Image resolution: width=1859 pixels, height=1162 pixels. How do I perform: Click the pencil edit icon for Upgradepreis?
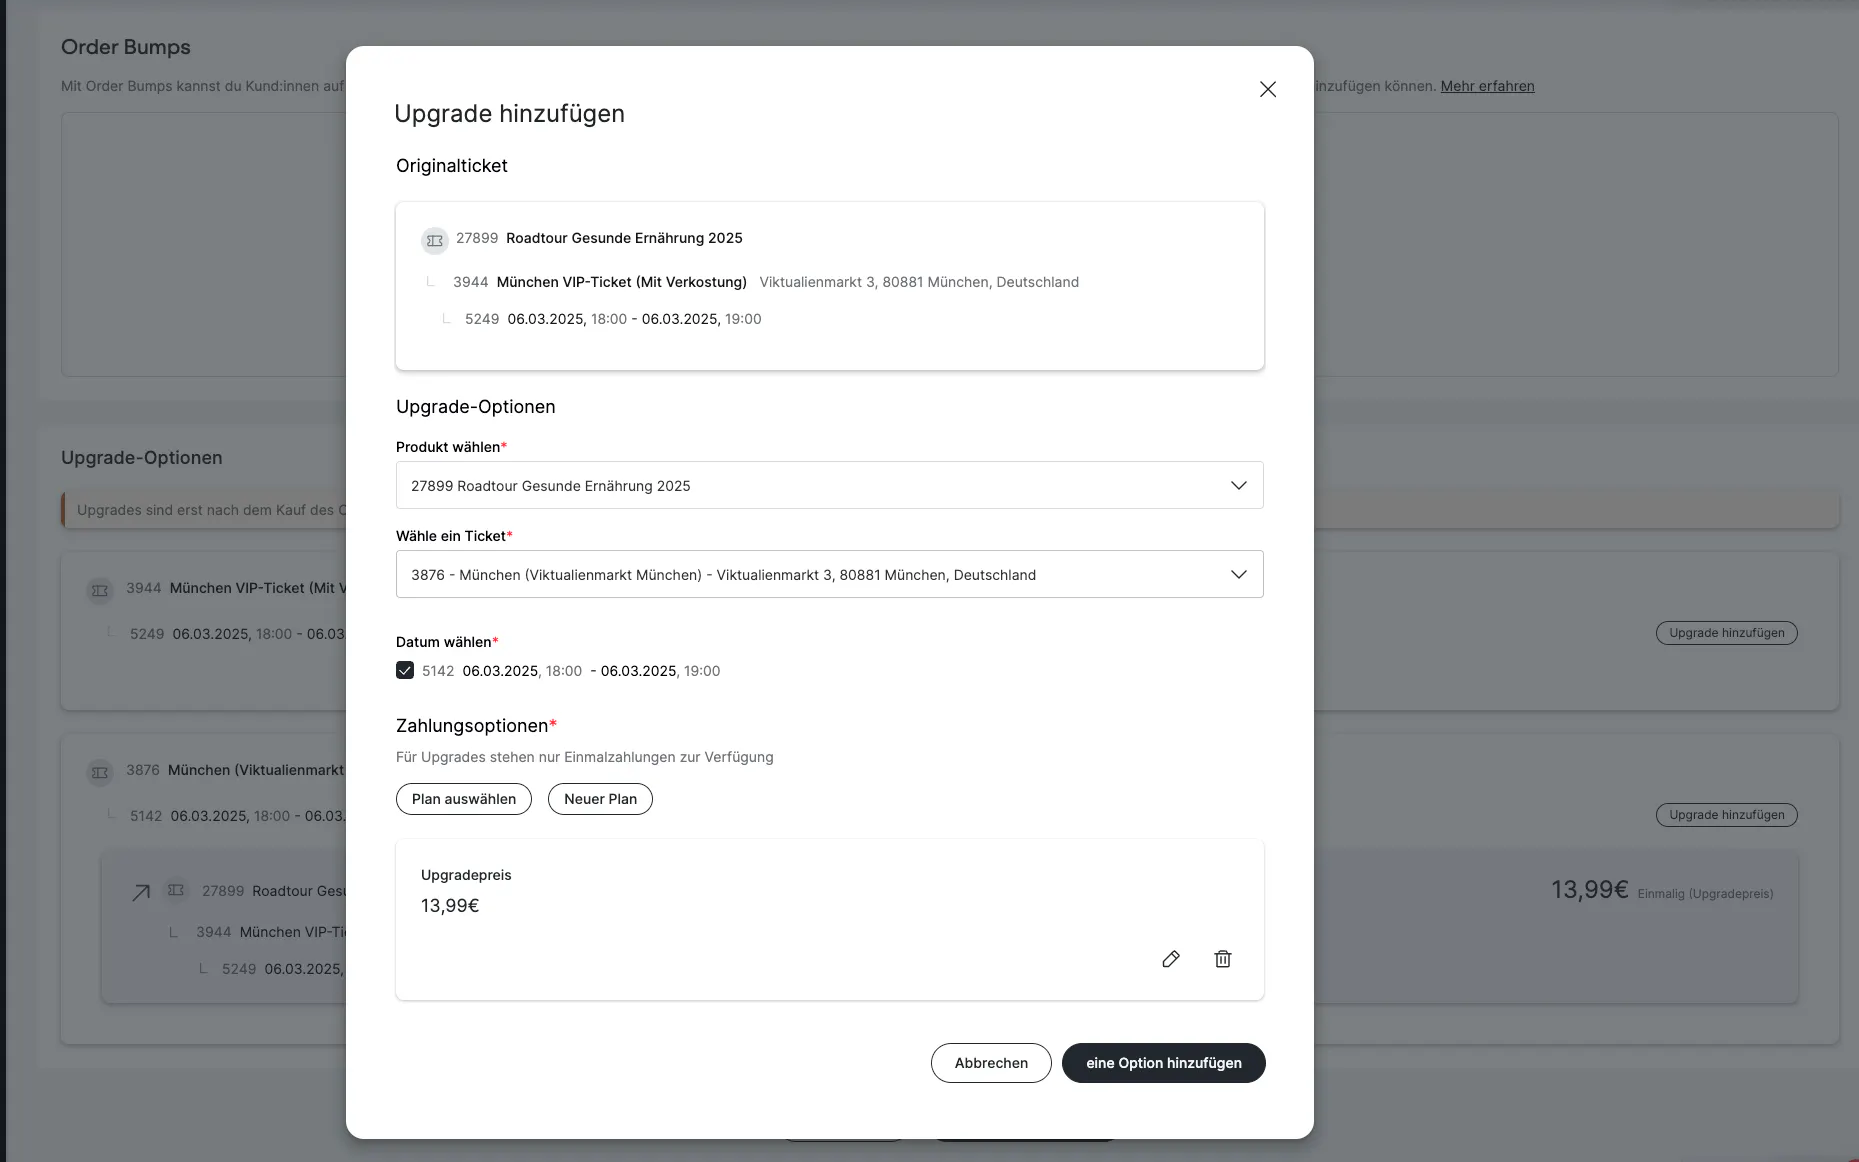coord(1171,959)
